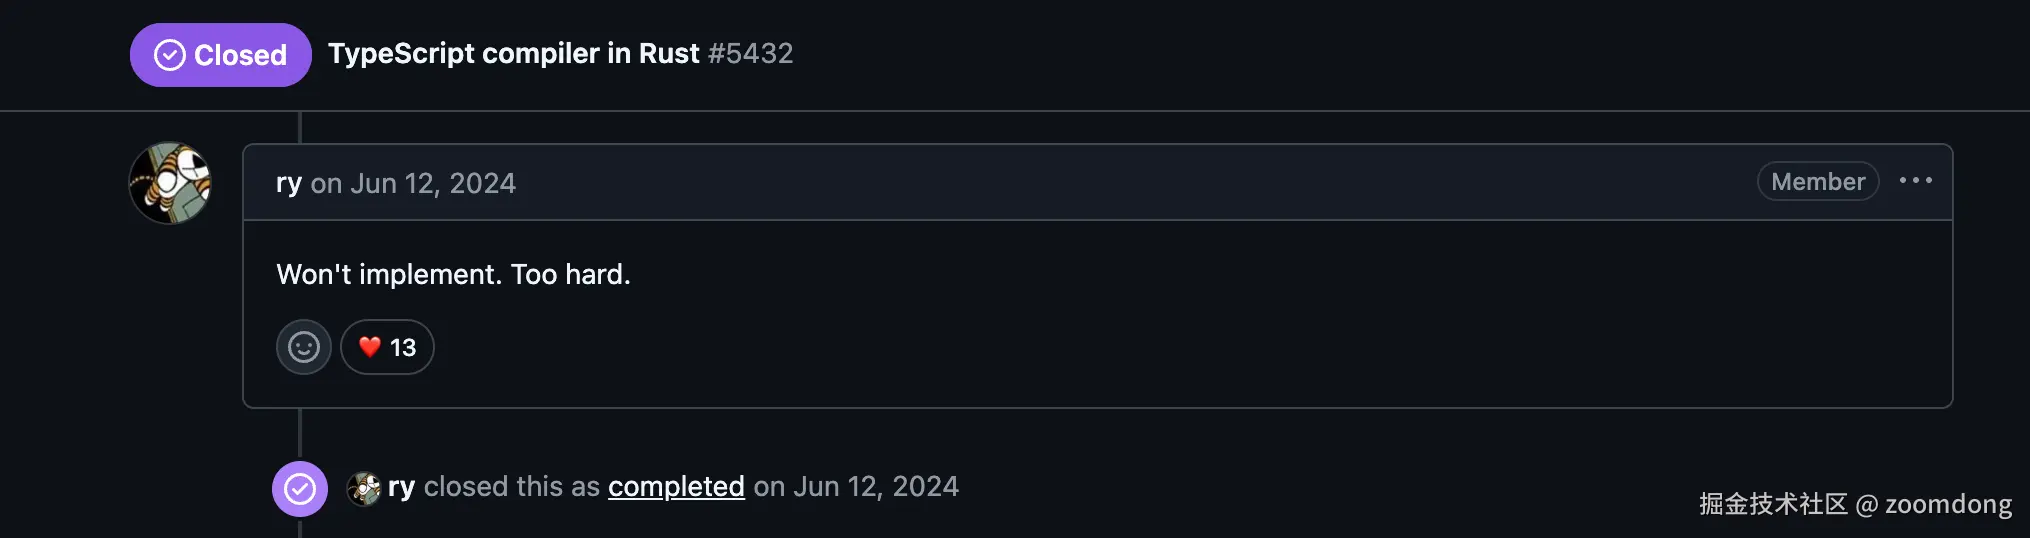The height and width of the screenshot is (538, 2030).
Task: Click the Jun 12, 2024 date in the closed event
Action: pyautogui.click(x=875, y=487)
